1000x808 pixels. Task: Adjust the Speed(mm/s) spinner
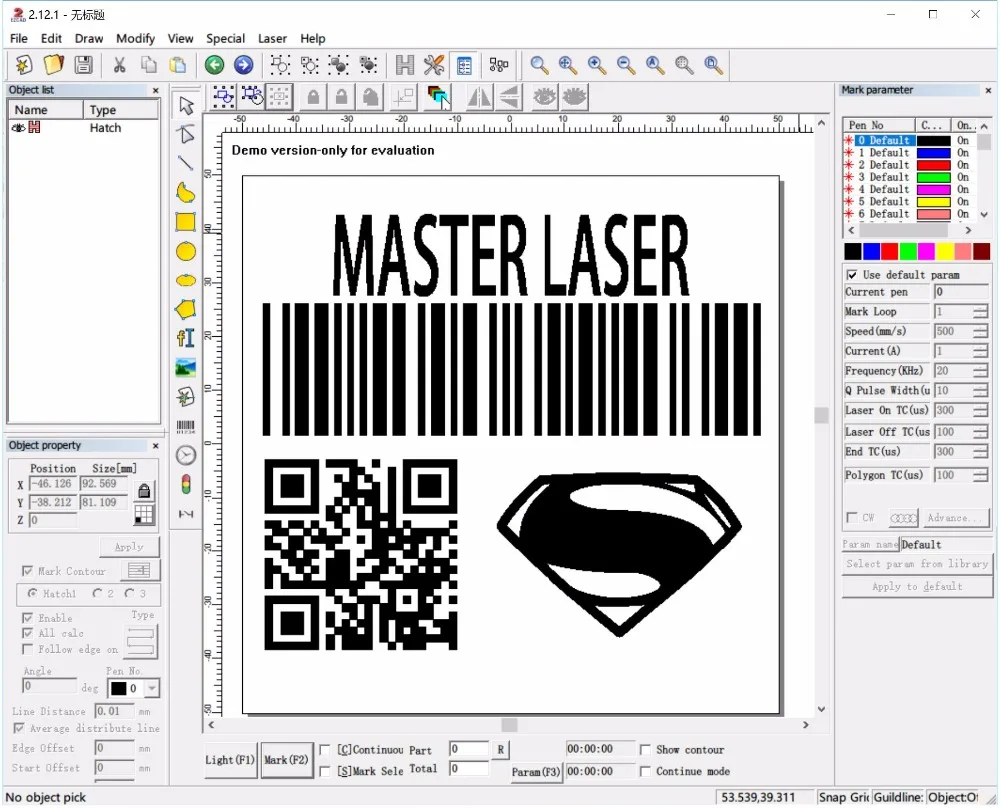pyautogui.click(x=980, y=332)
